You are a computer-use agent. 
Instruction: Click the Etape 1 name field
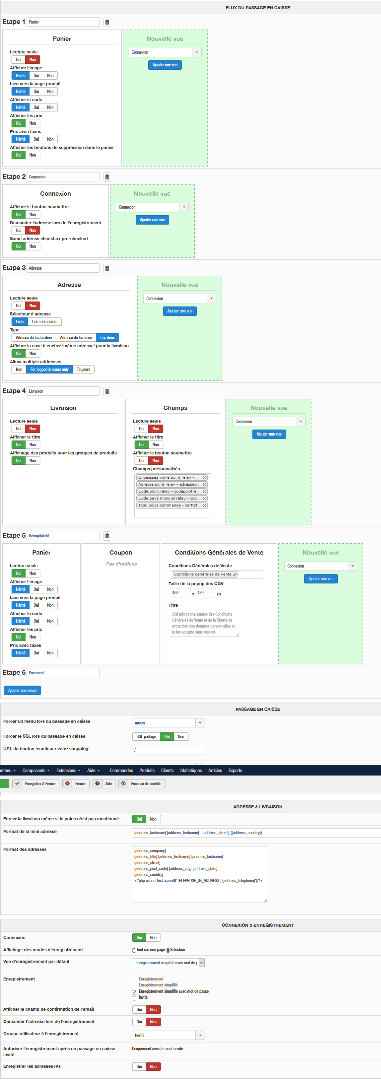pos(63,22)
